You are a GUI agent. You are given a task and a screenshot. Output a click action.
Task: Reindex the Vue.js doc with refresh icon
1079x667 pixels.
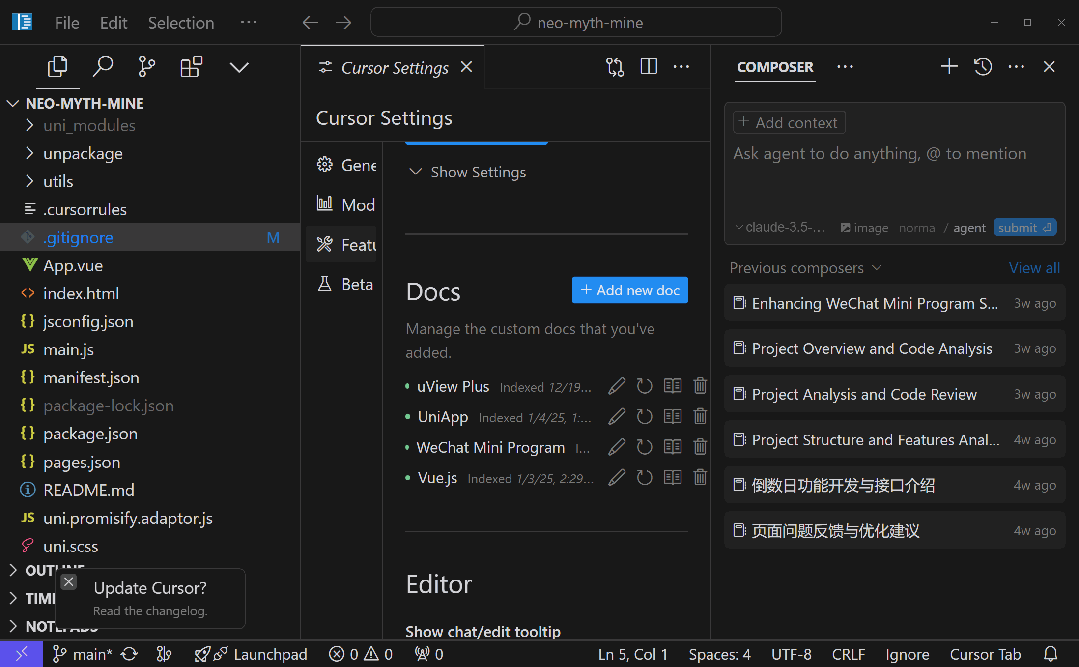click(x=645, y=478)
